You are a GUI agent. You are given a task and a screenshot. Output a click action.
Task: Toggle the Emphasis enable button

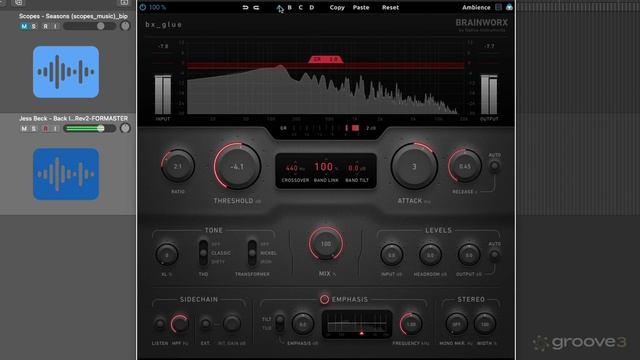pos(324,299)
